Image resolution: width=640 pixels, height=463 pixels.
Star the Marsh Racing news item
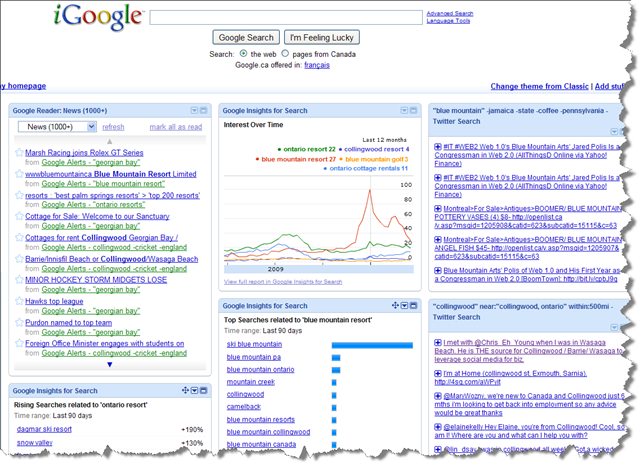[19, 153]
